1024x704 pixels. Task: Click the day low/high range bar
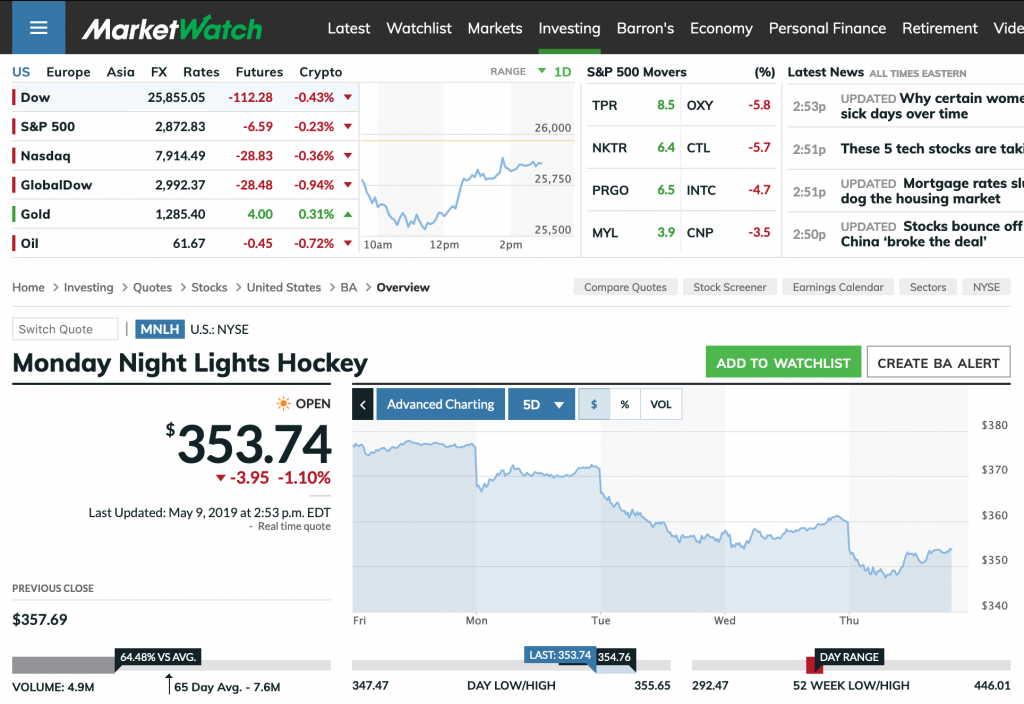511,665
